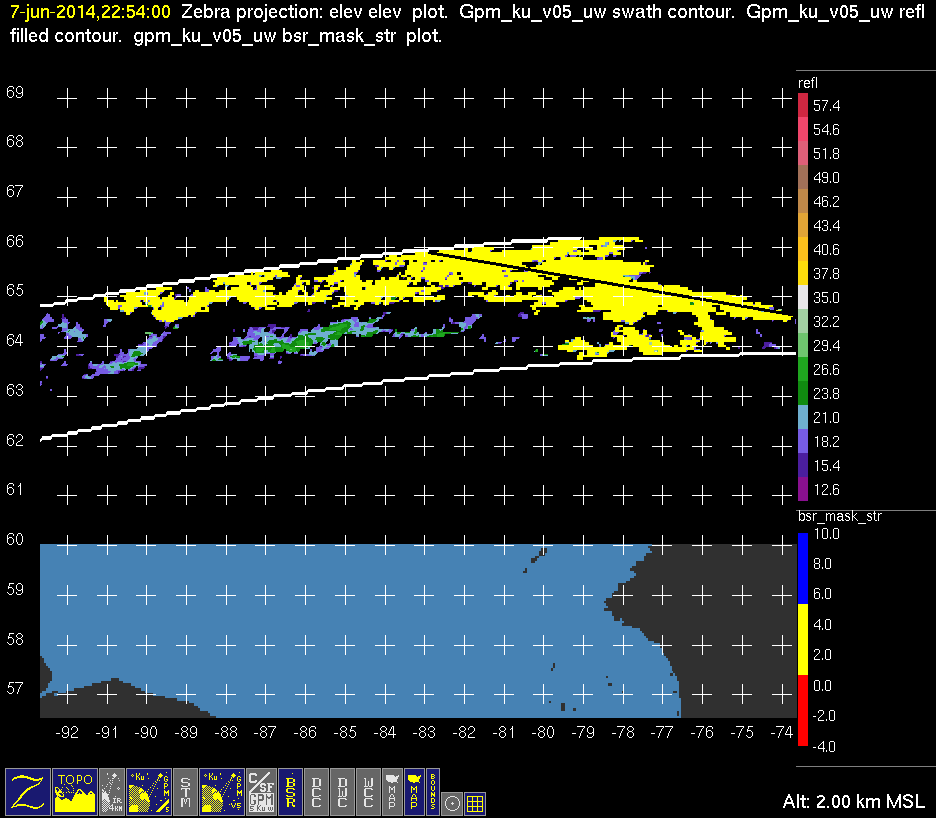Select the first Ku GPM radar icon

(x=149, y=791)
